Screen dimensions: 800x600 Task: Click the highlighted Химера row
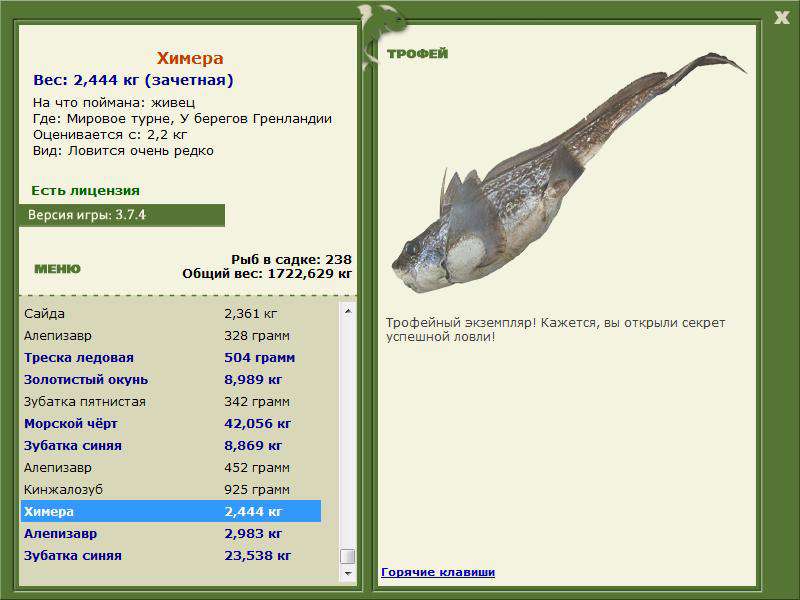pyautogui.click(x=171, y=511)
